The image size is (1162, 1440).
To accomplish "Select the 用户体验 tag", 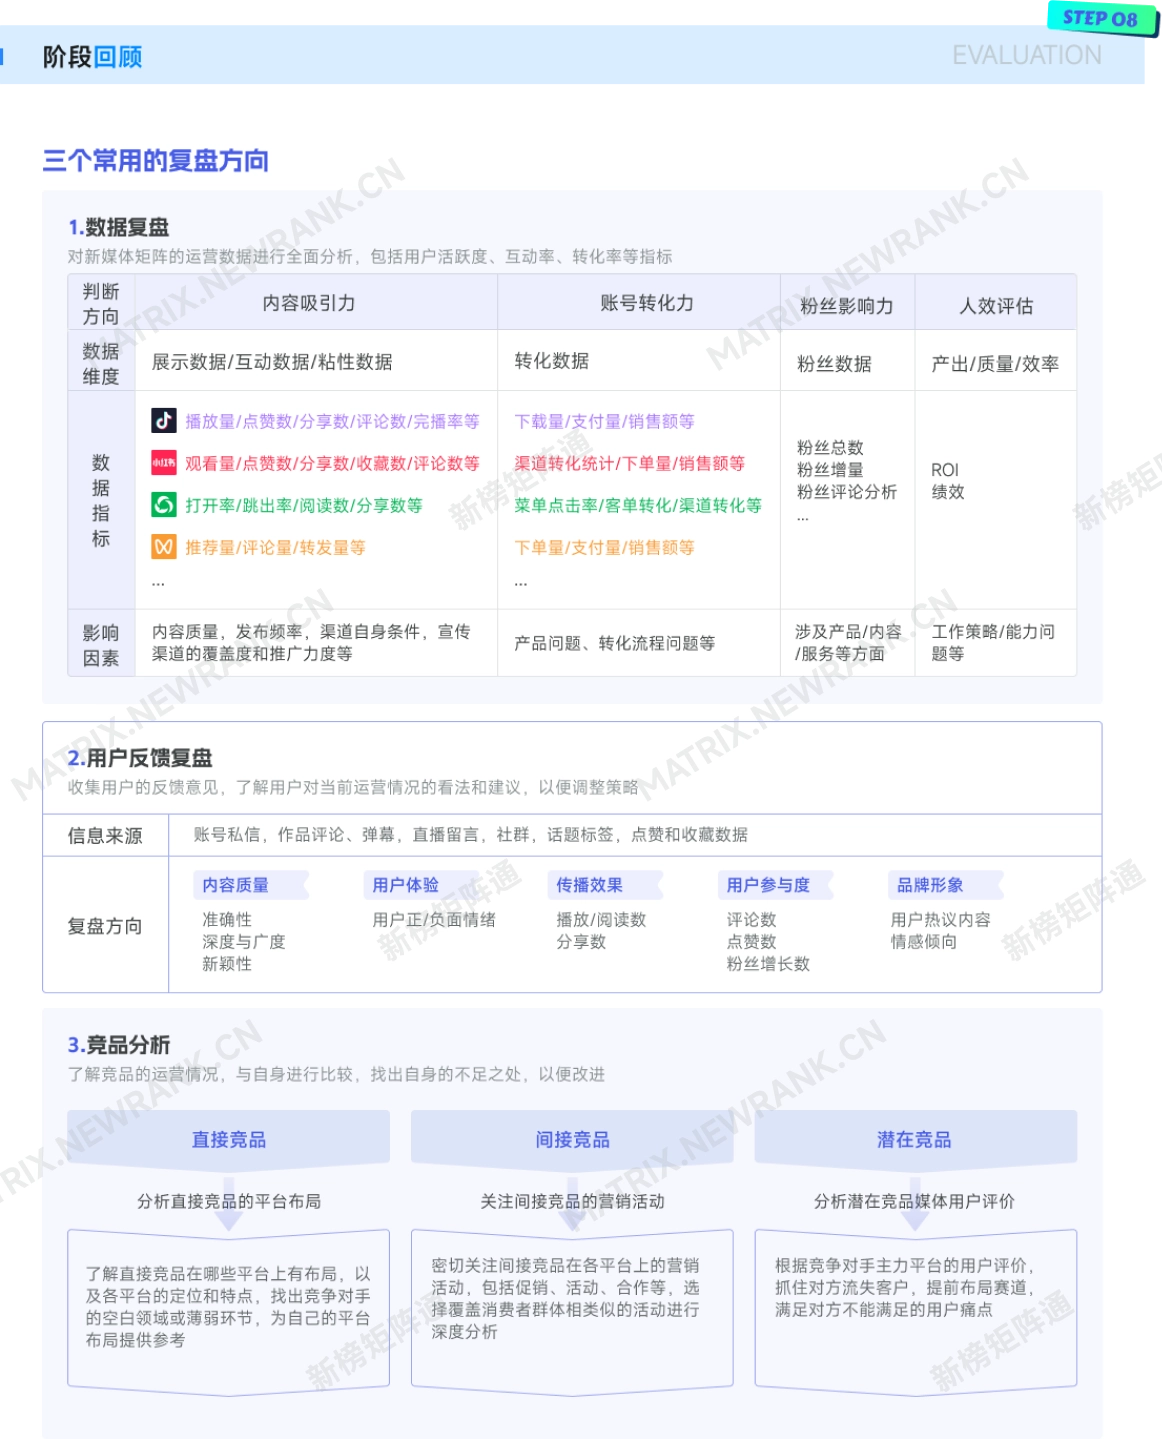I will pyautogui.click(x=406, y=885).
